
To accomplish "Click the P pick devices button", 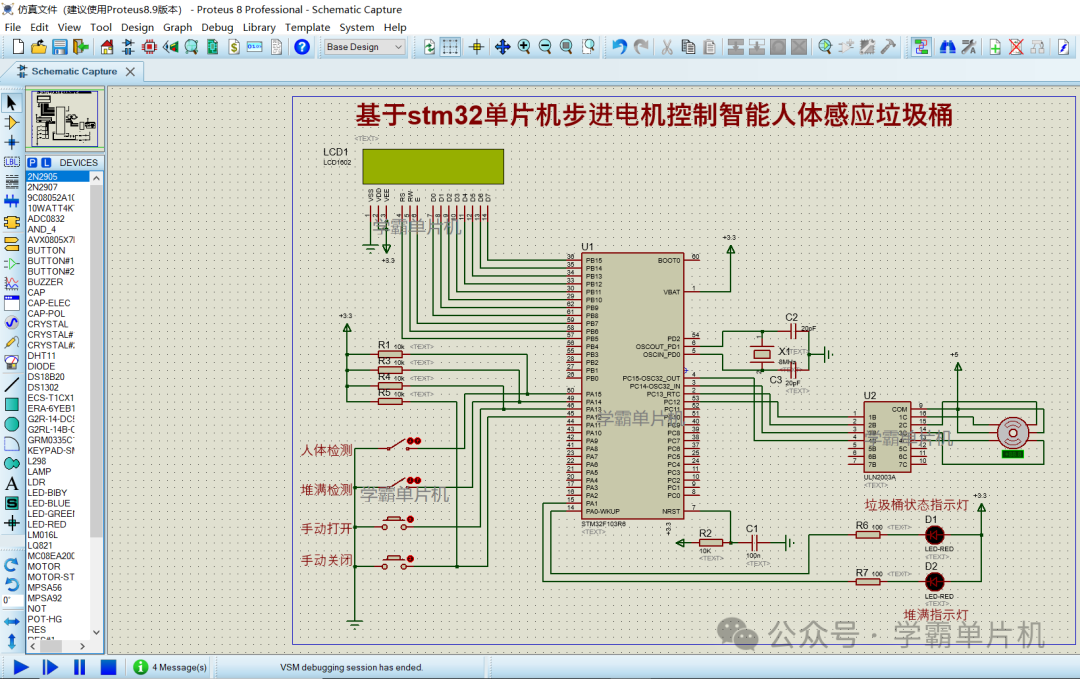I will click(x=32, y=163).
